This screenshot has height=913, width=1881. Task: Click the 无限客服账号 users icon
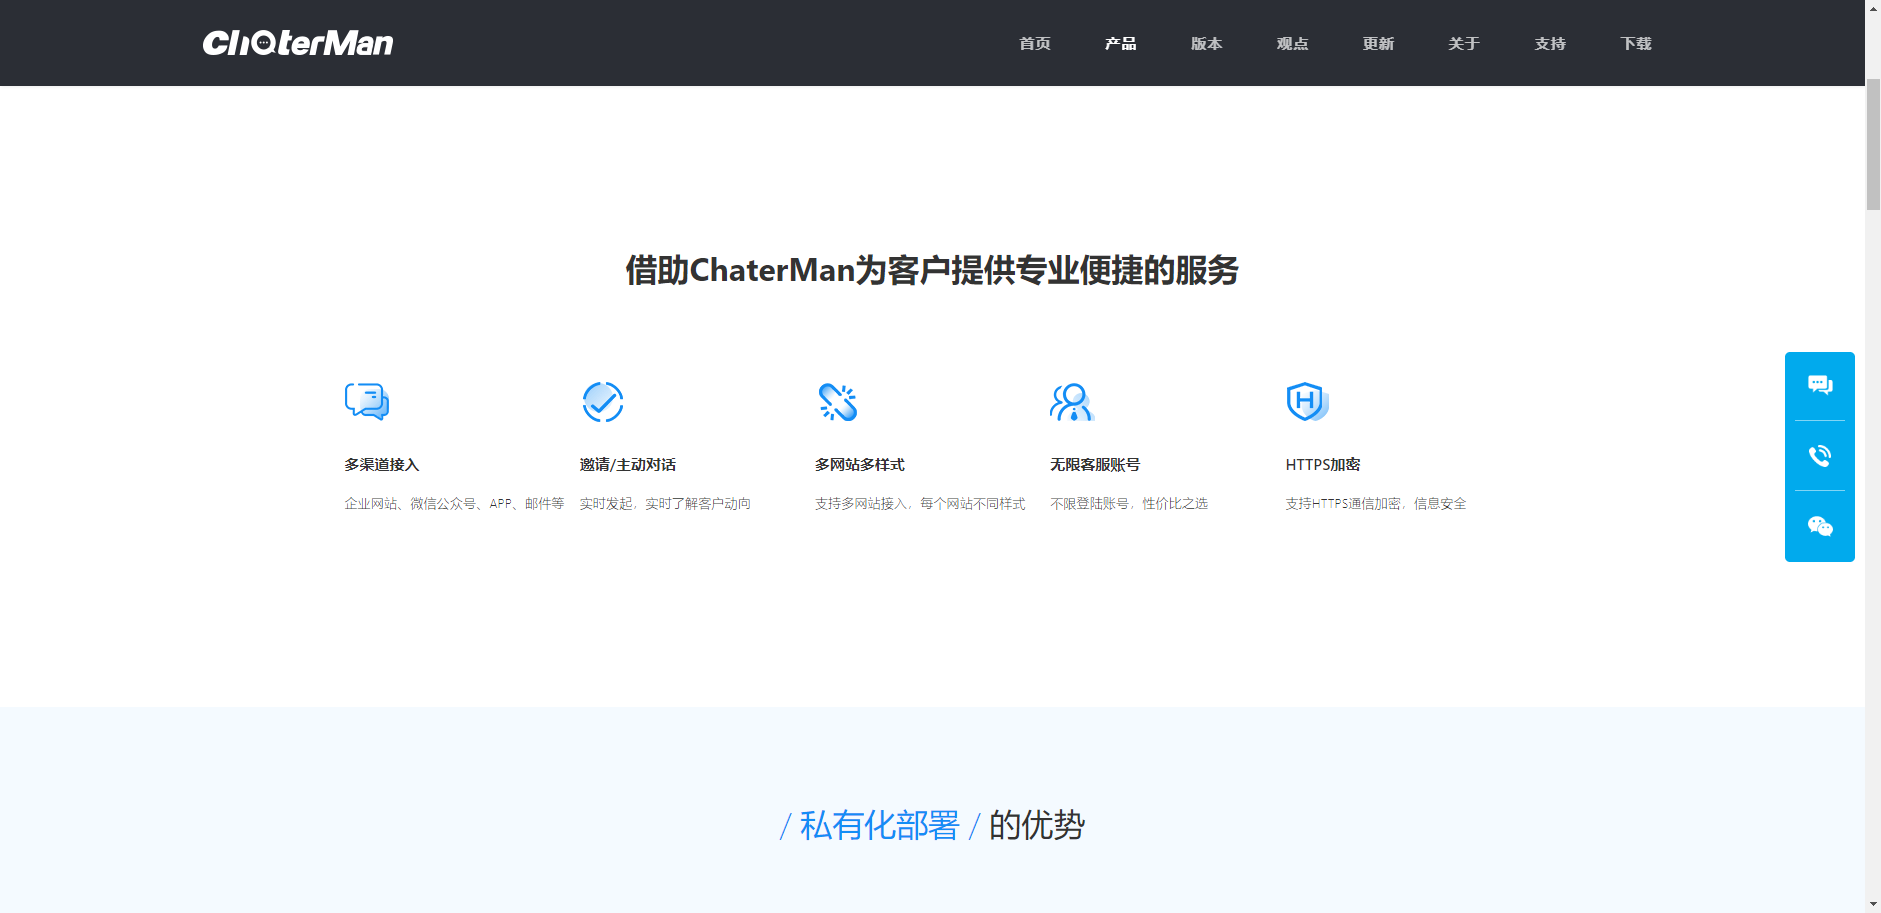coord(1072,402)
